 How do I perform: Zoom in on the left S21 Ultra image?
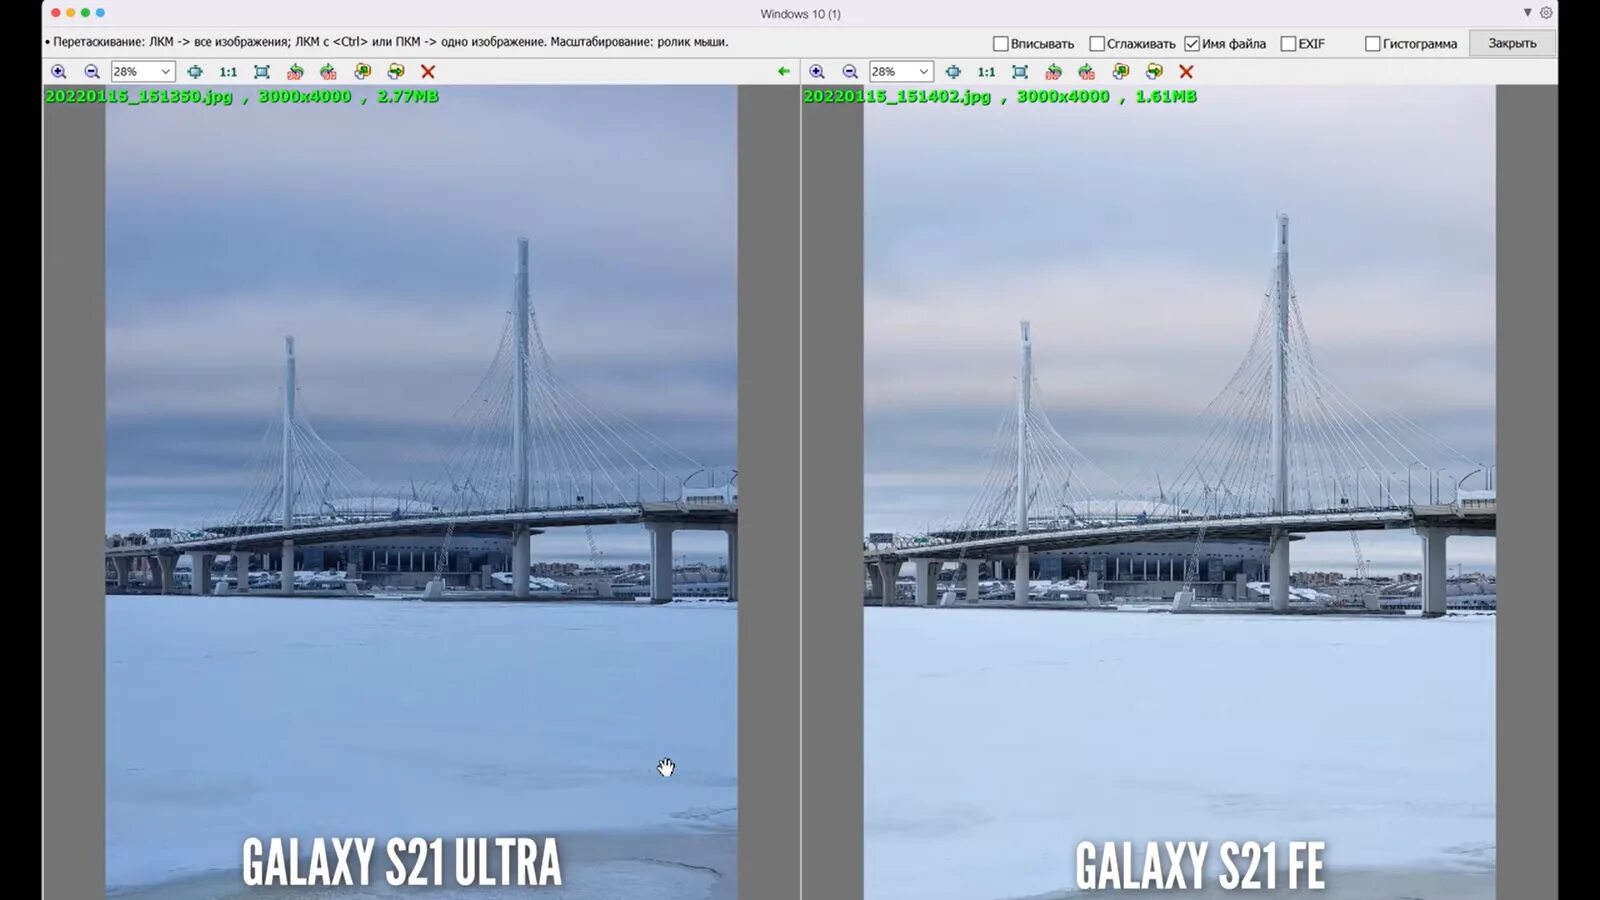pos(59,72)
